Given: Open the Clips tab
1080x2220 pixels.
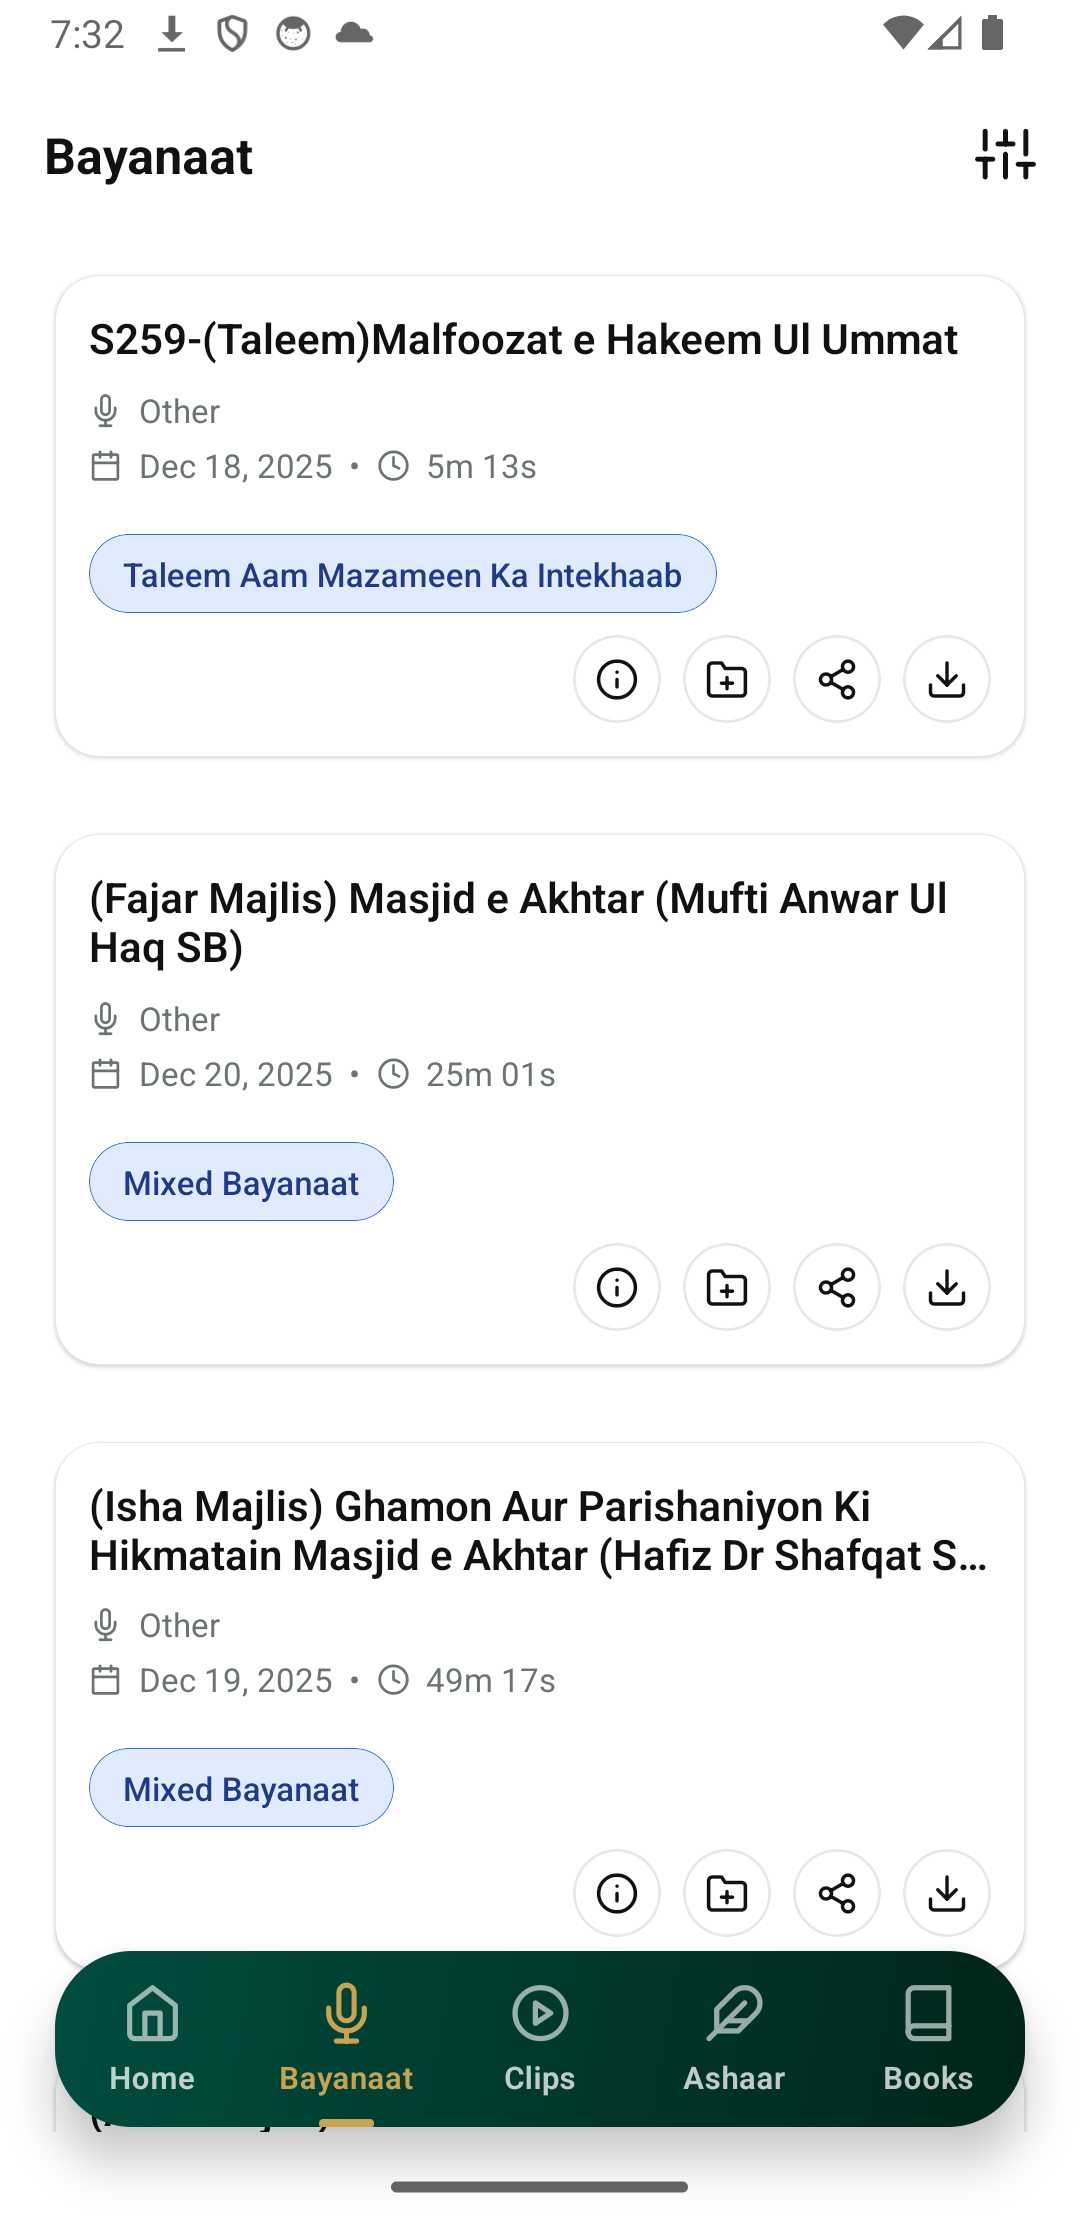Looking at the screenshot, I should point(540,2039).
